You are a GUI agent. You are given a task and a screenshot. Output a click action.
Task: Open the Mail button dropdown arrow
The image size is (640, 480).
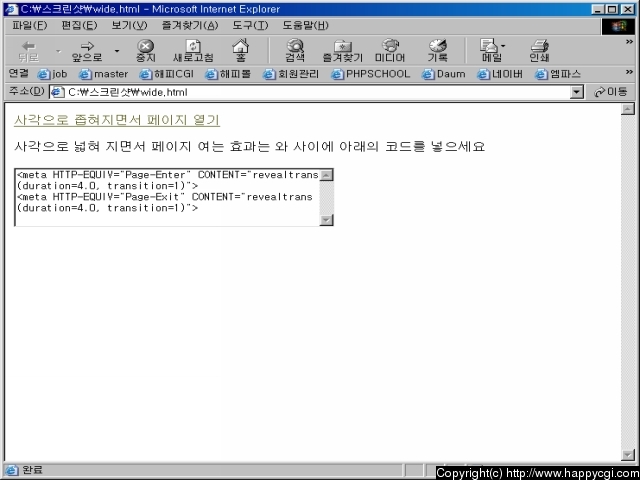tap(503, 46)
